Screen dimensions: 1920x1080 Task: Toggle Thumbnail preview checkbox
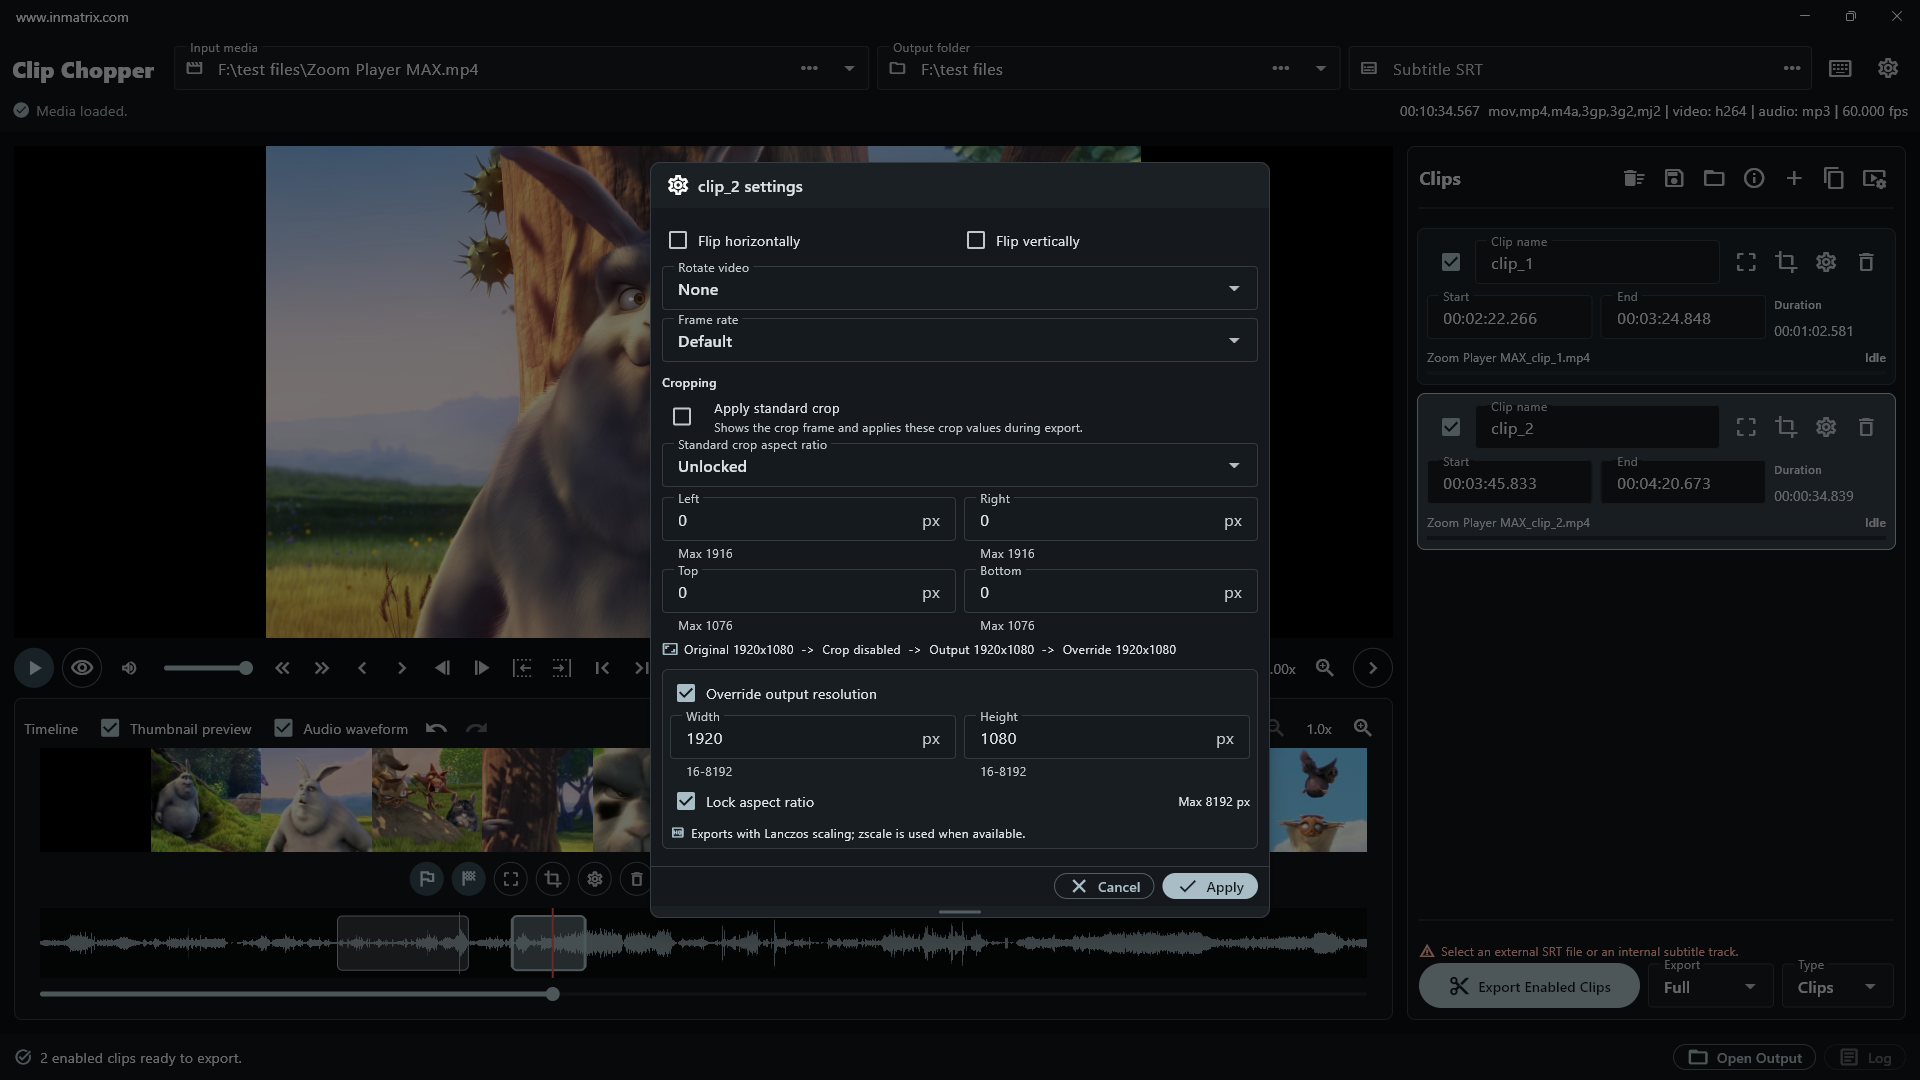(110, 729)
